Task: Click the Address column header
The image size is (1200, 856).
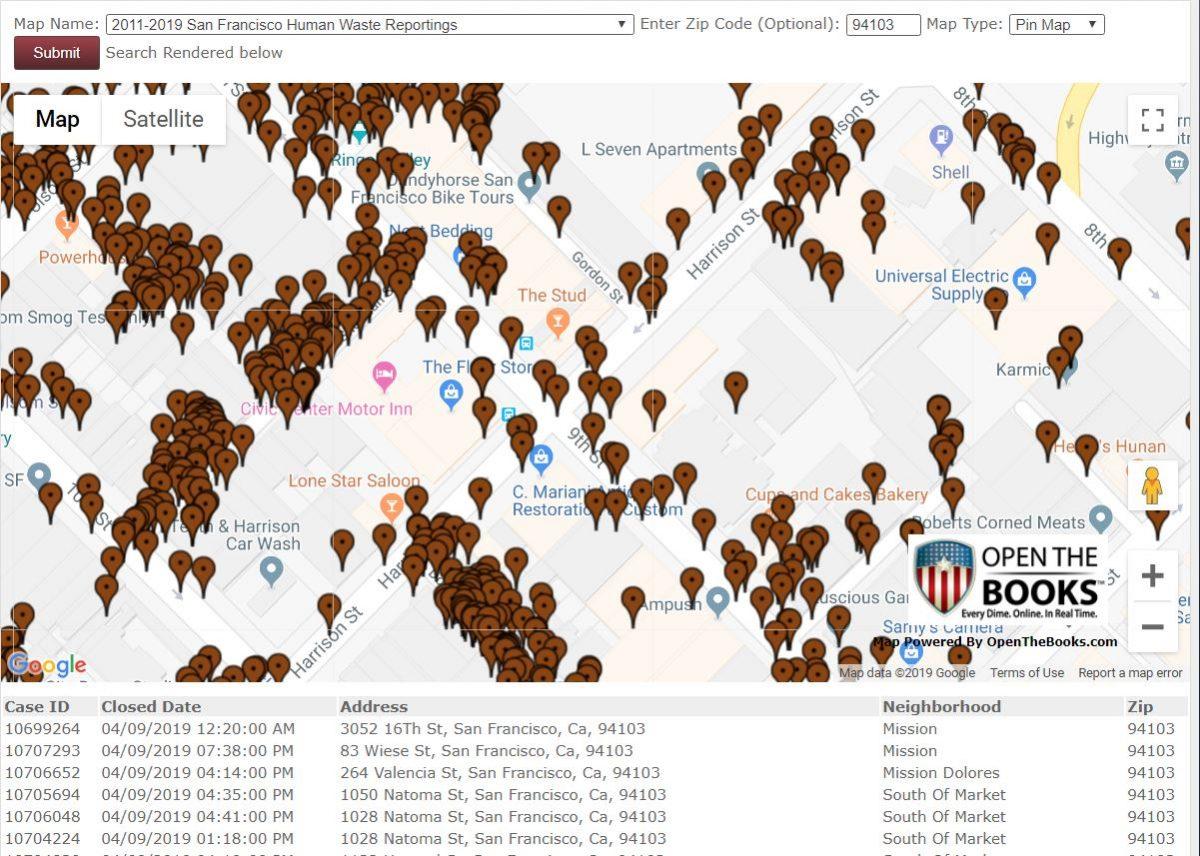Action: pyautogui.click(x=374, y=707)
